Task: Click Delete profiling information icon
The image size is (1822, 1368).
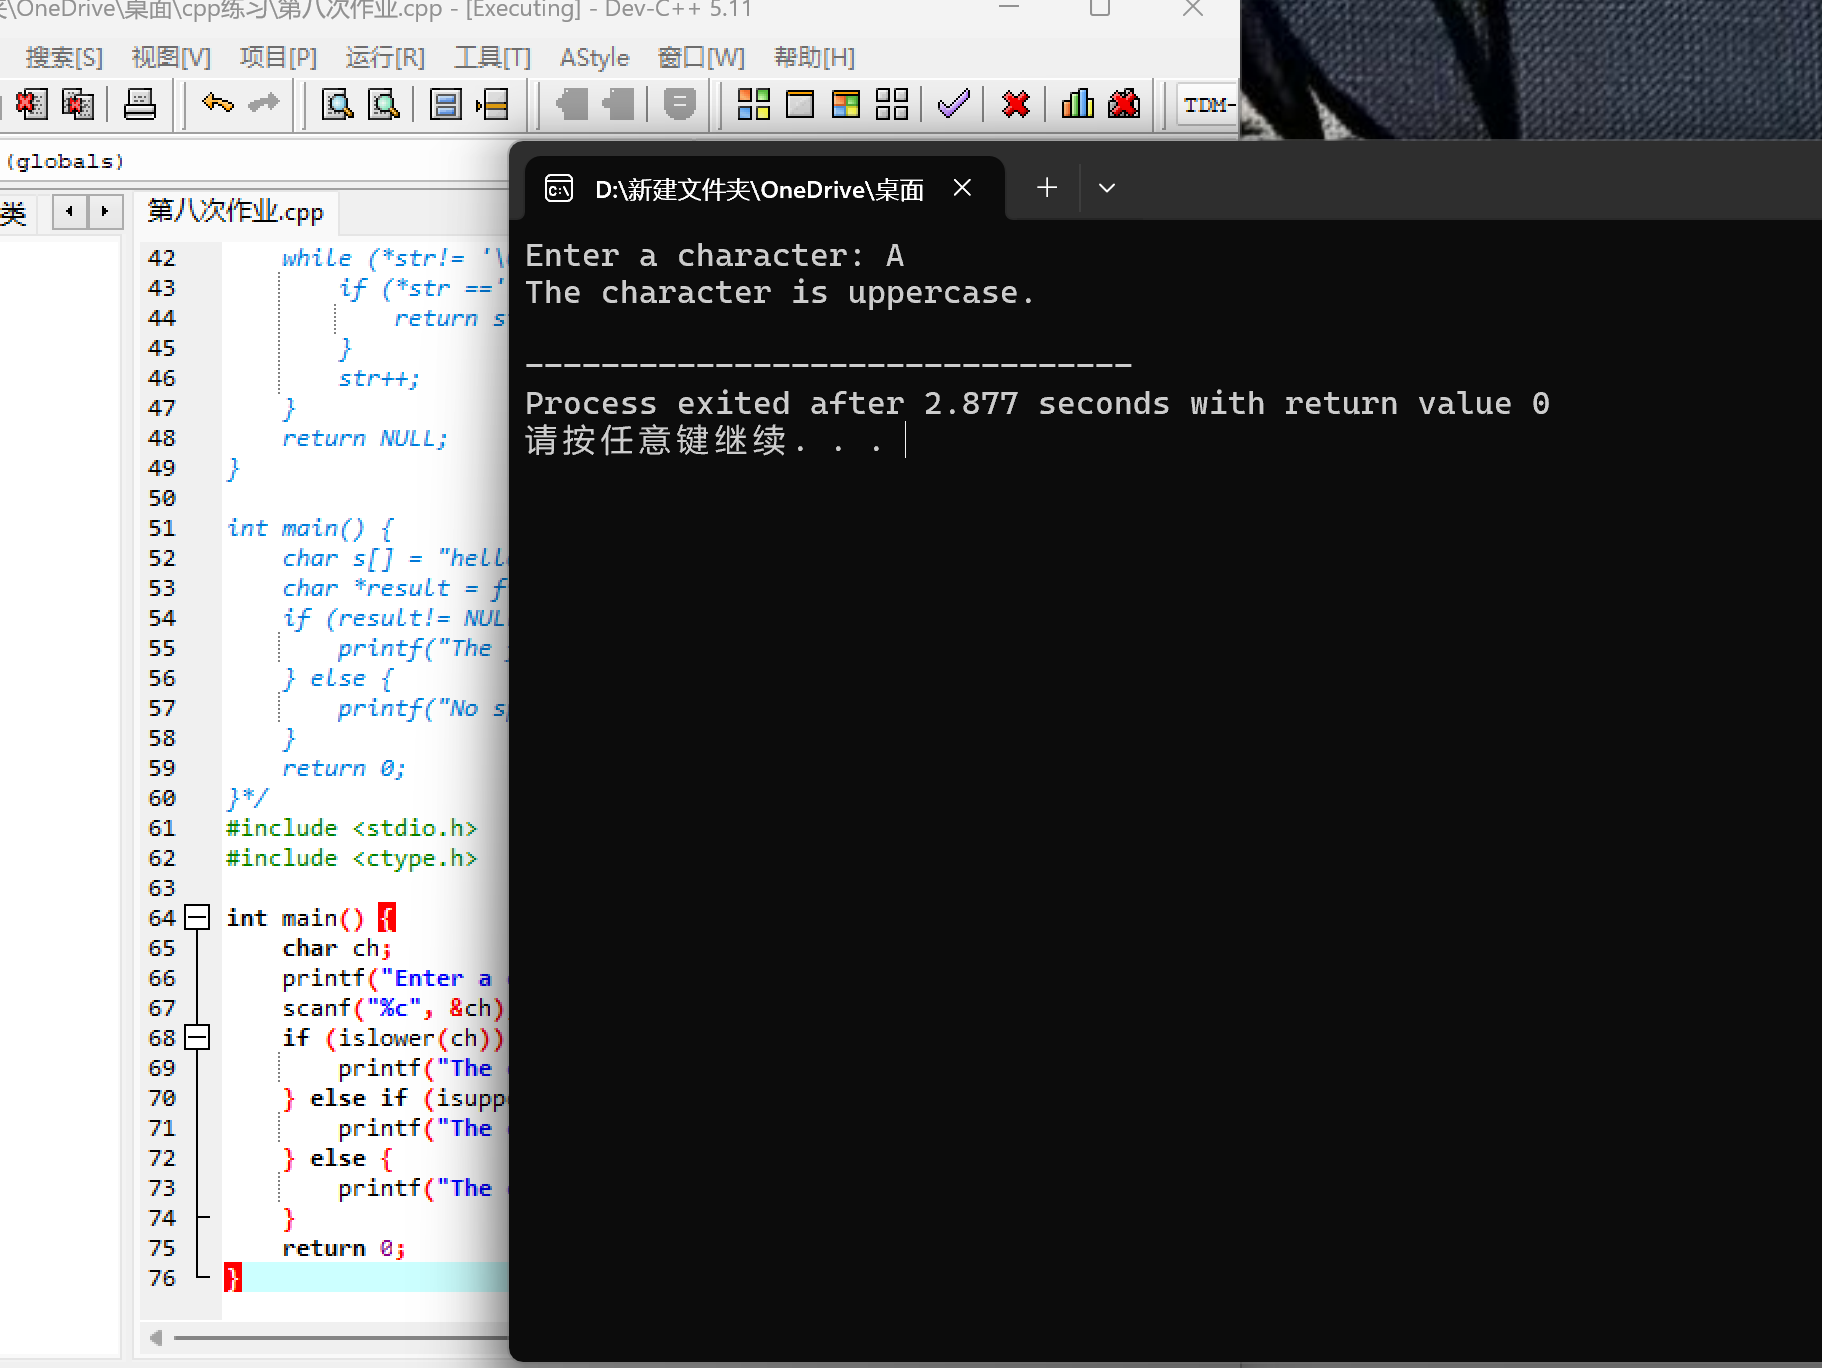Action: point(1124,104)
